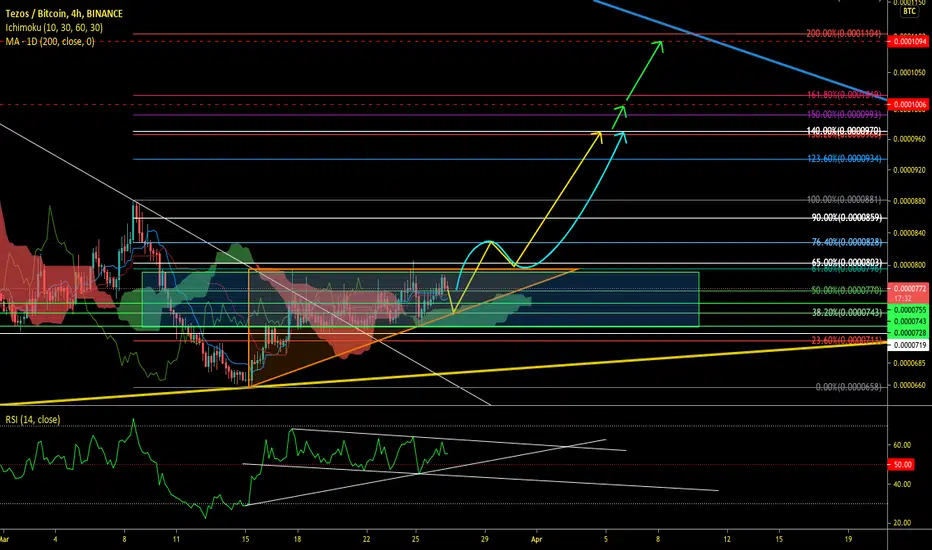
Task: Click the RSI (14, close) indicator label
Action: [x=33, y=420]
